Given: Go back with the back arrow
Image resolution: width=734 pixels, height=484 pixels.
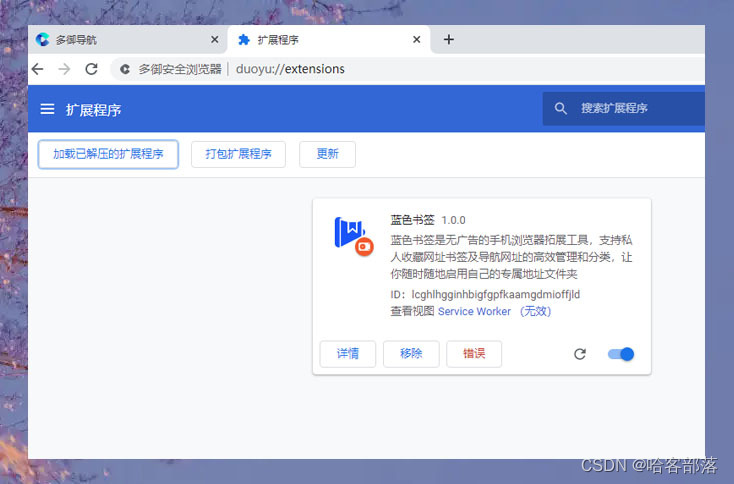Looking at the screenshot, I should click(x=37, y=69).
